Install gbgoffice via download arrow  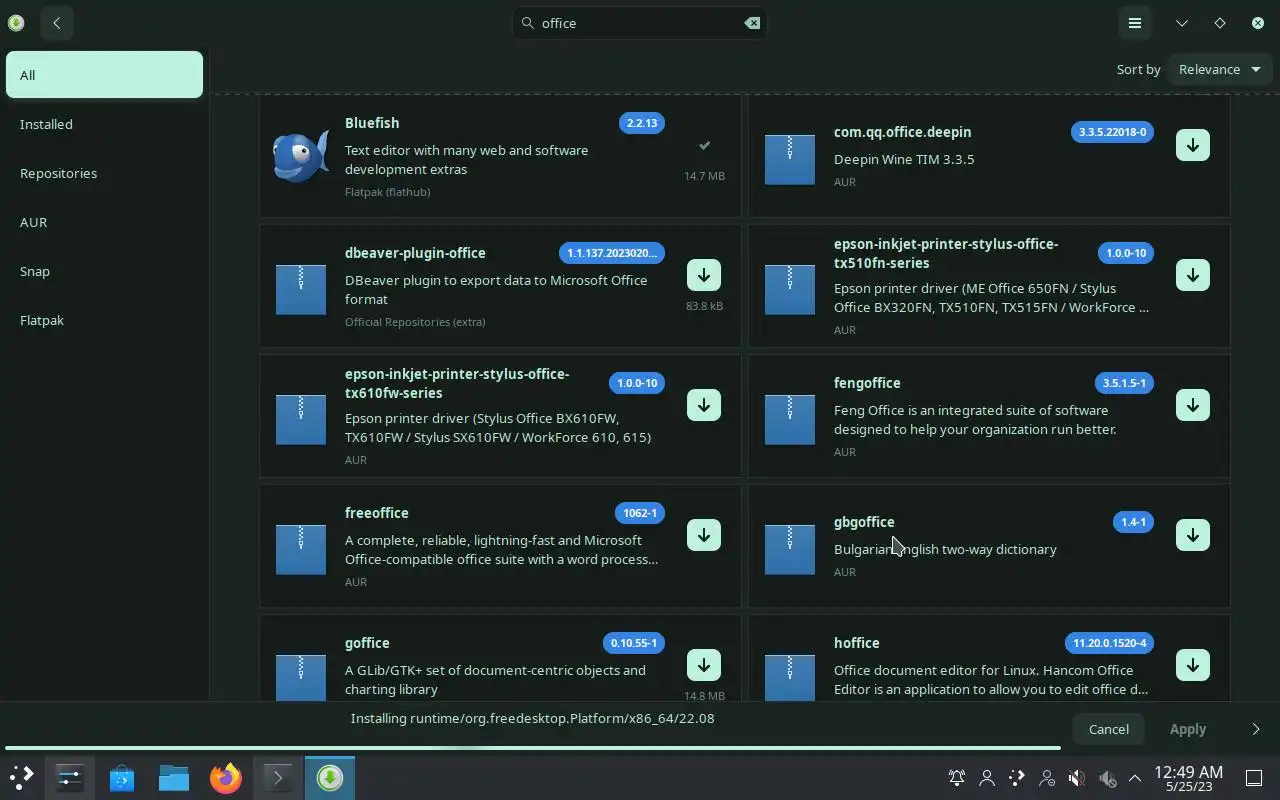pos(1192,535)
